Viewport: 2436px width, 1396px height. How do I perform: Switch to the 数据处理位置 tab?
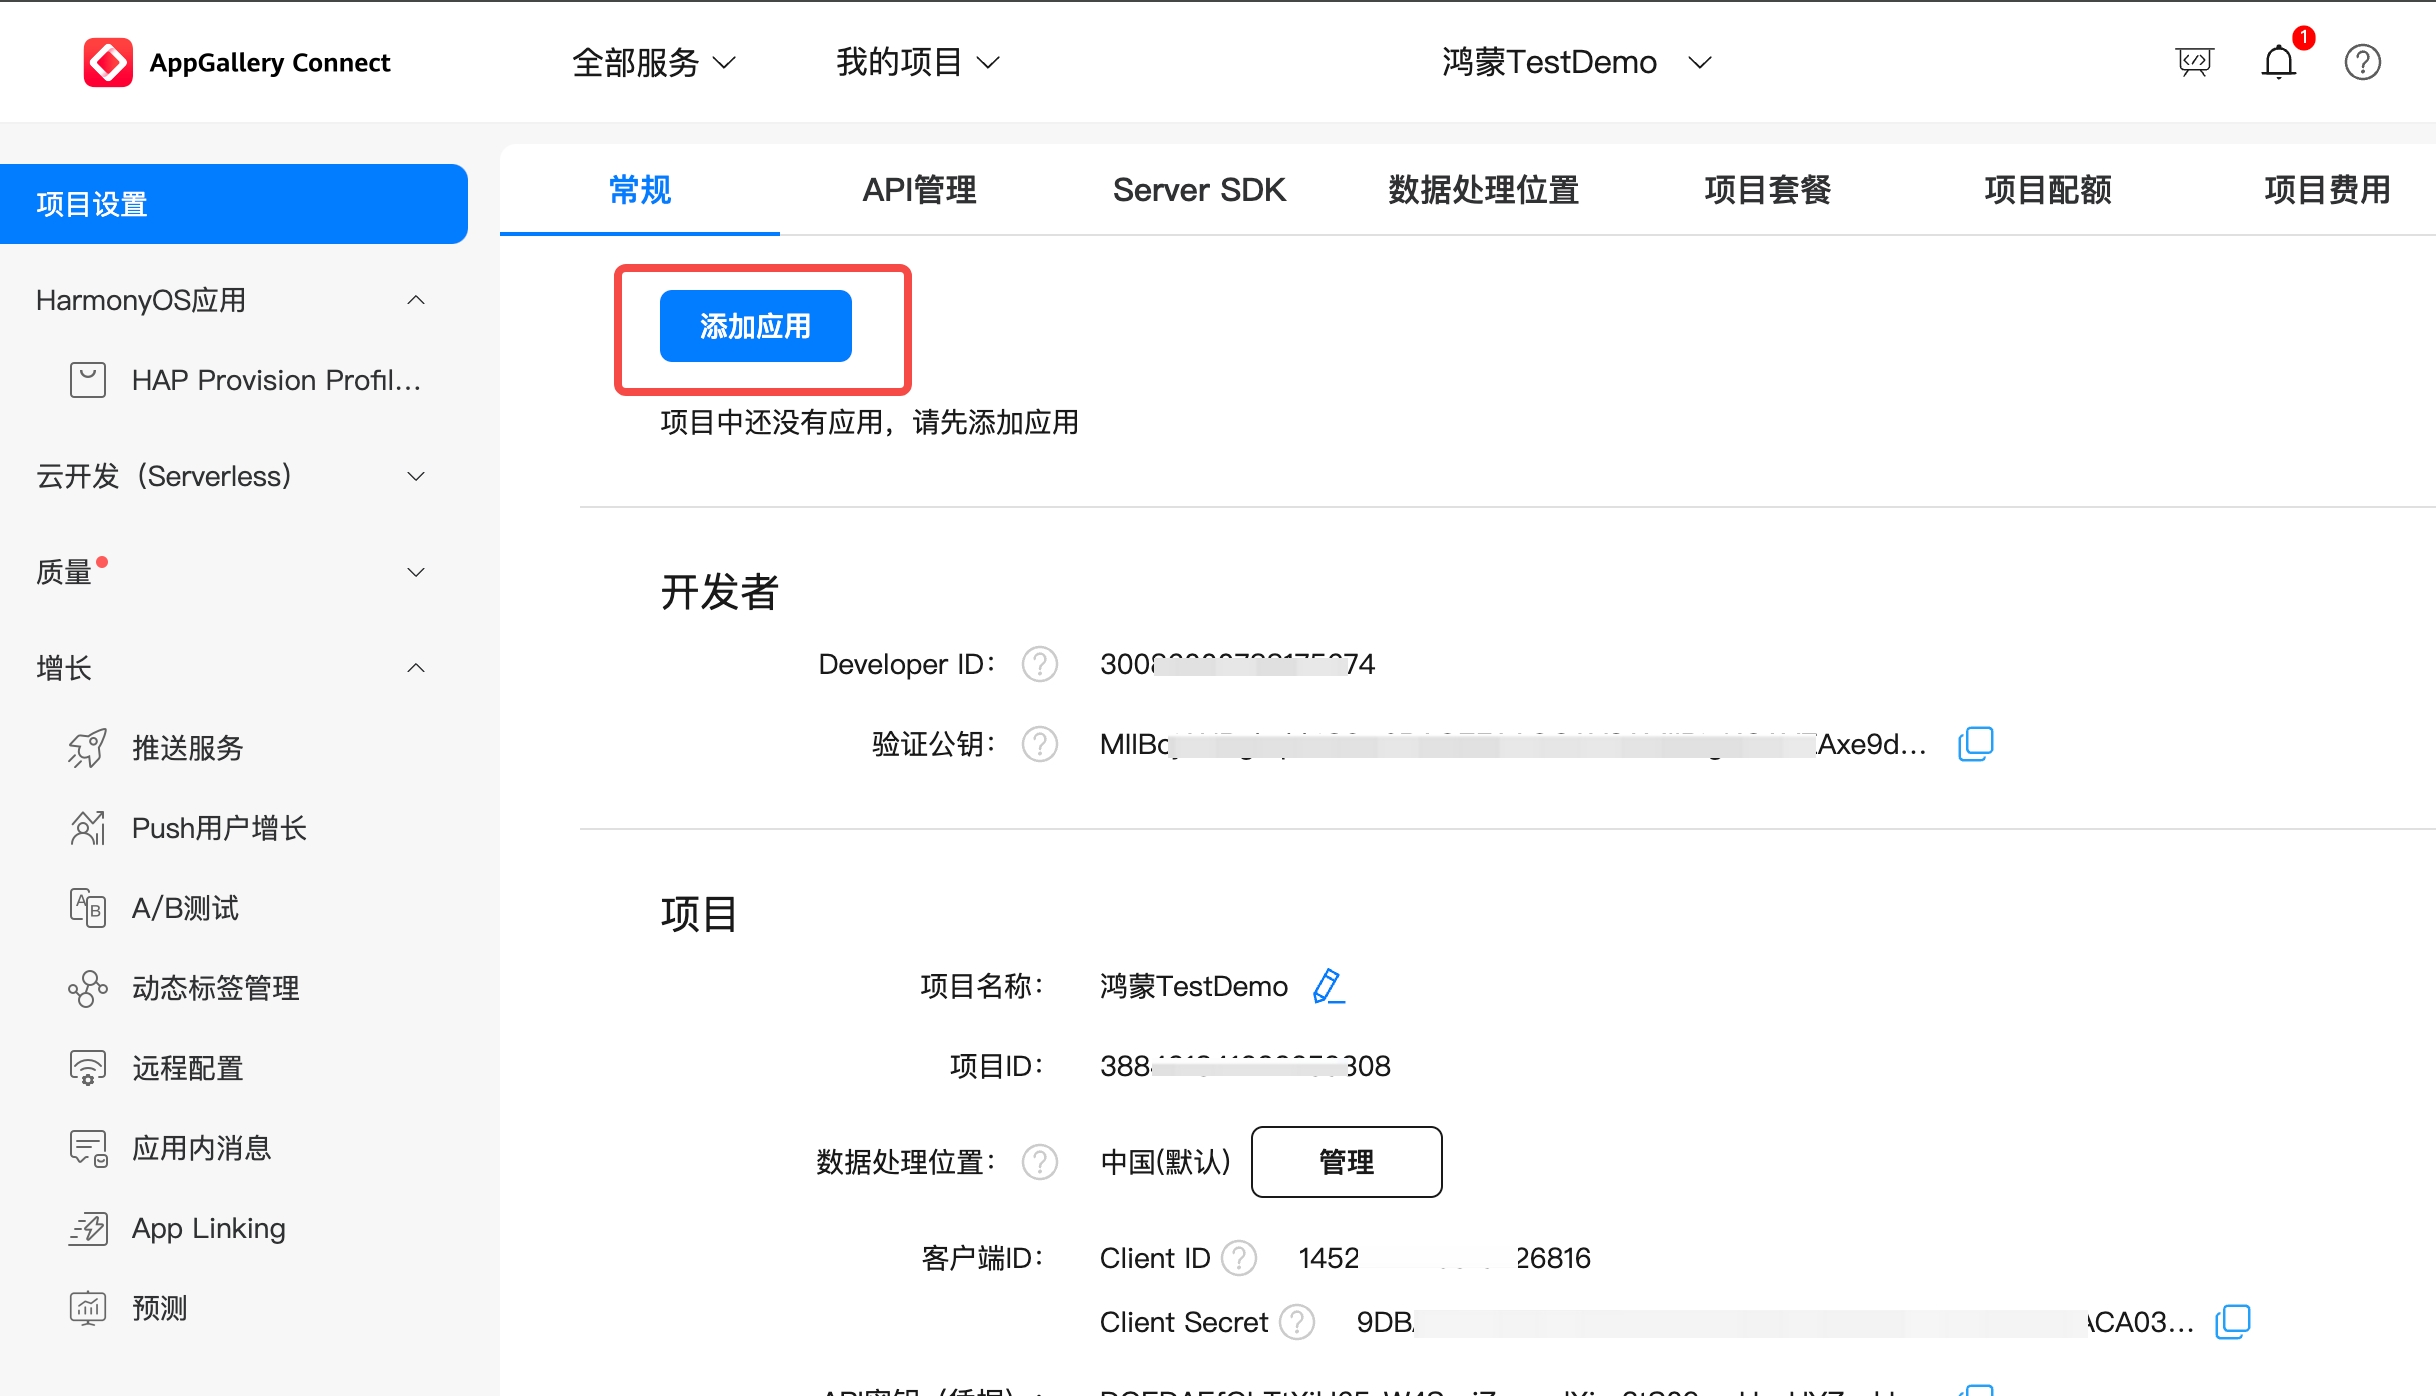pyautogui.click(x=1483, y=190)
